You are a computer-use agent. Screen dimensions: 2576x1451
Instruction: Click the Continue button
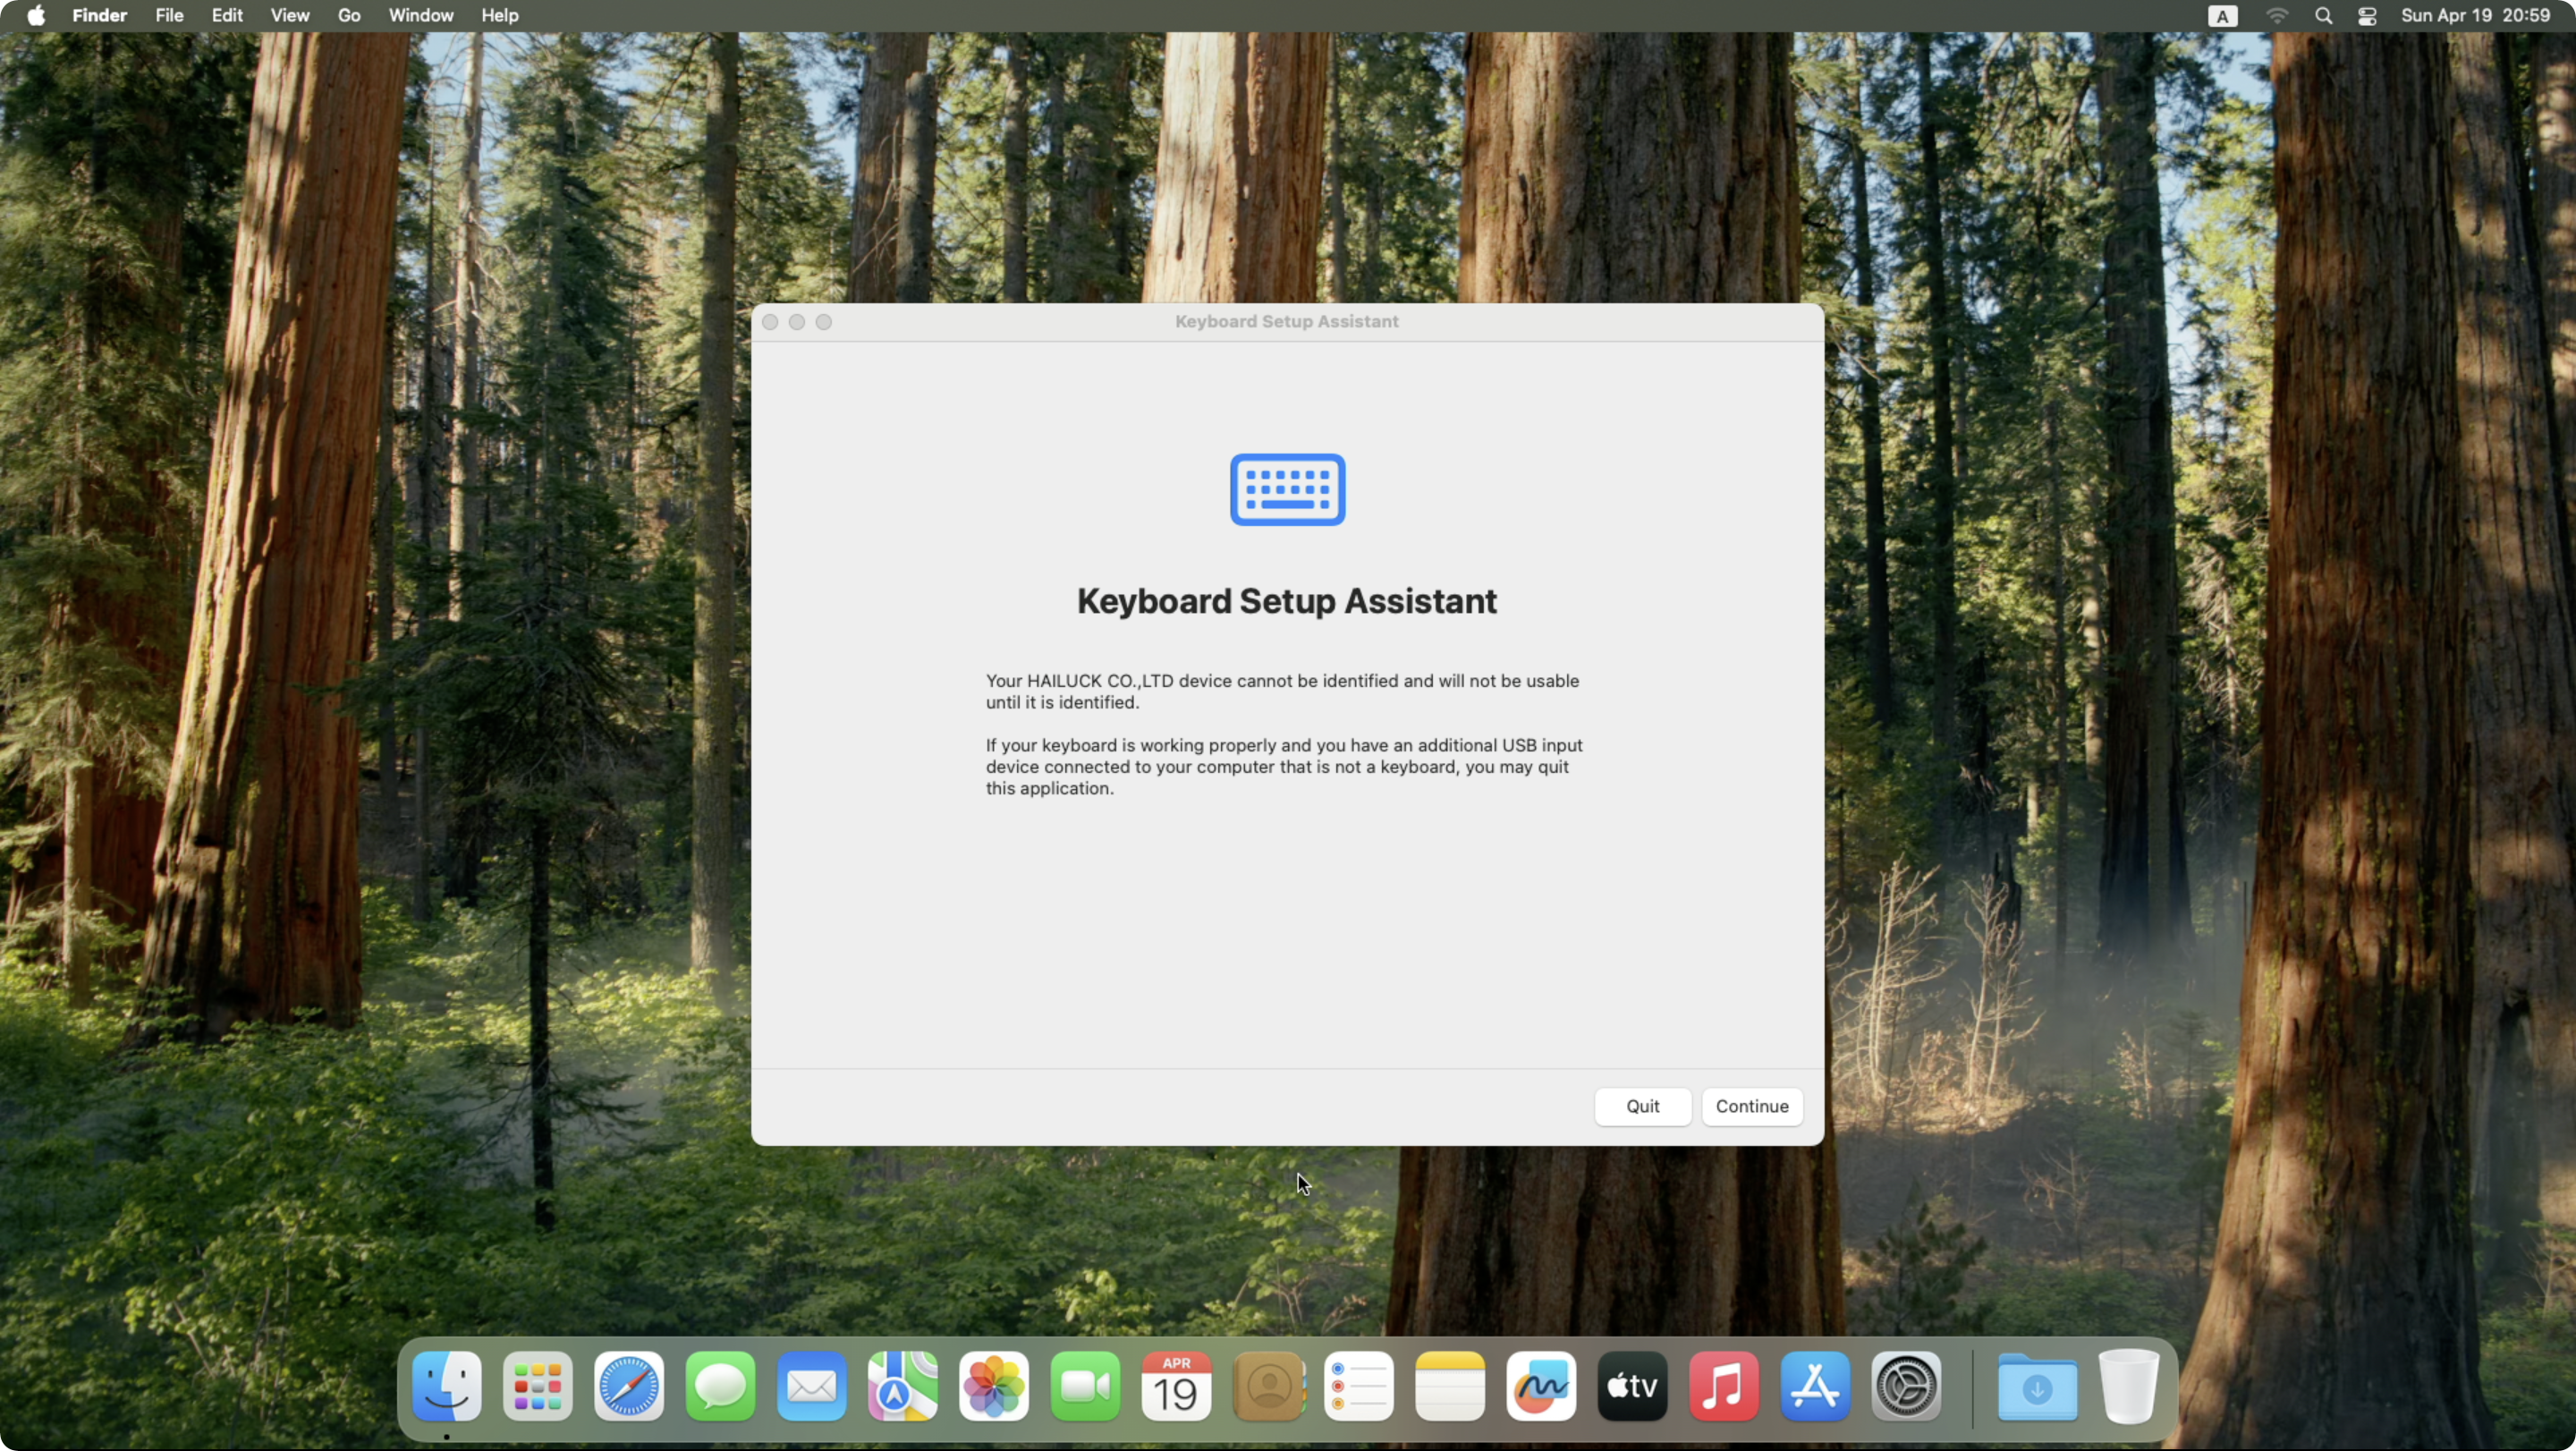click(1752, 1106)
